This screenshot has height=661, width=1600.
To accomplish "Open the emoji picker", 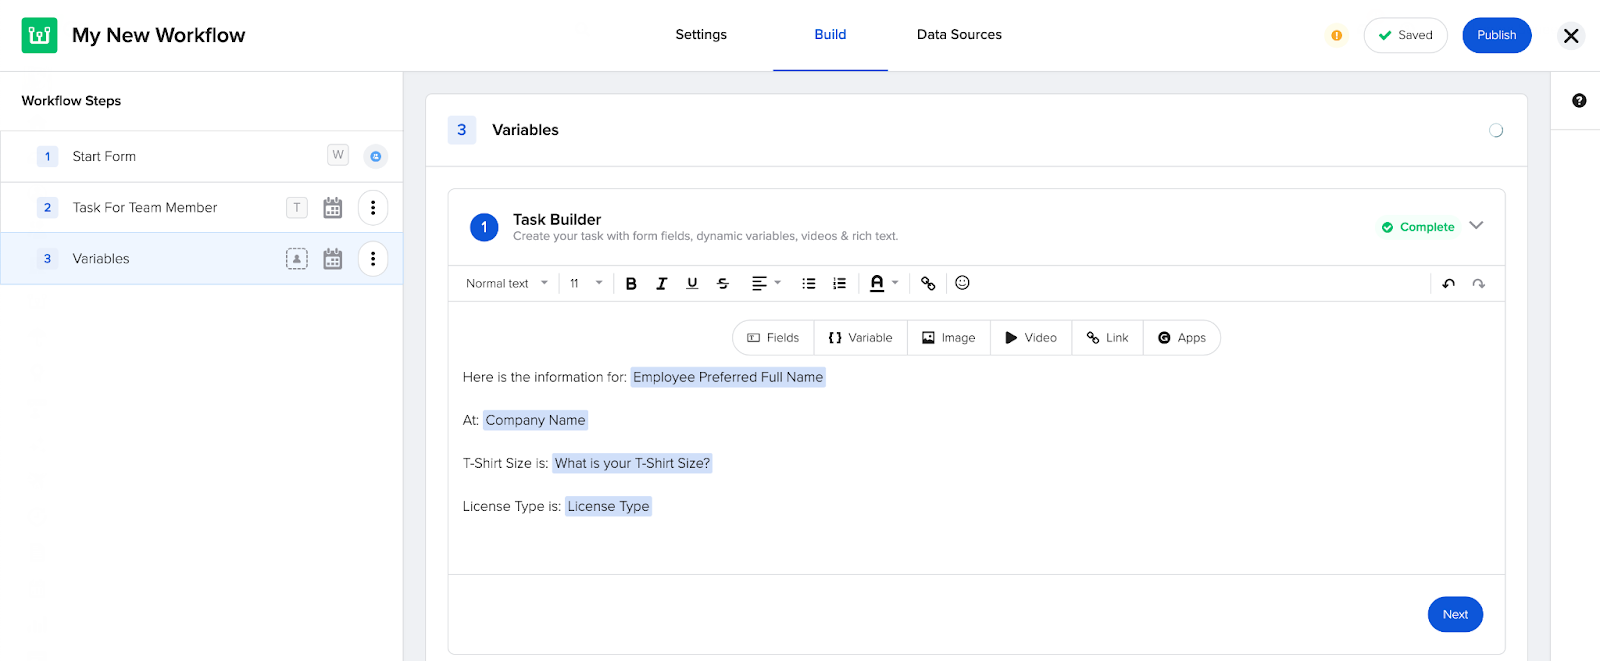I will point(962,283).
